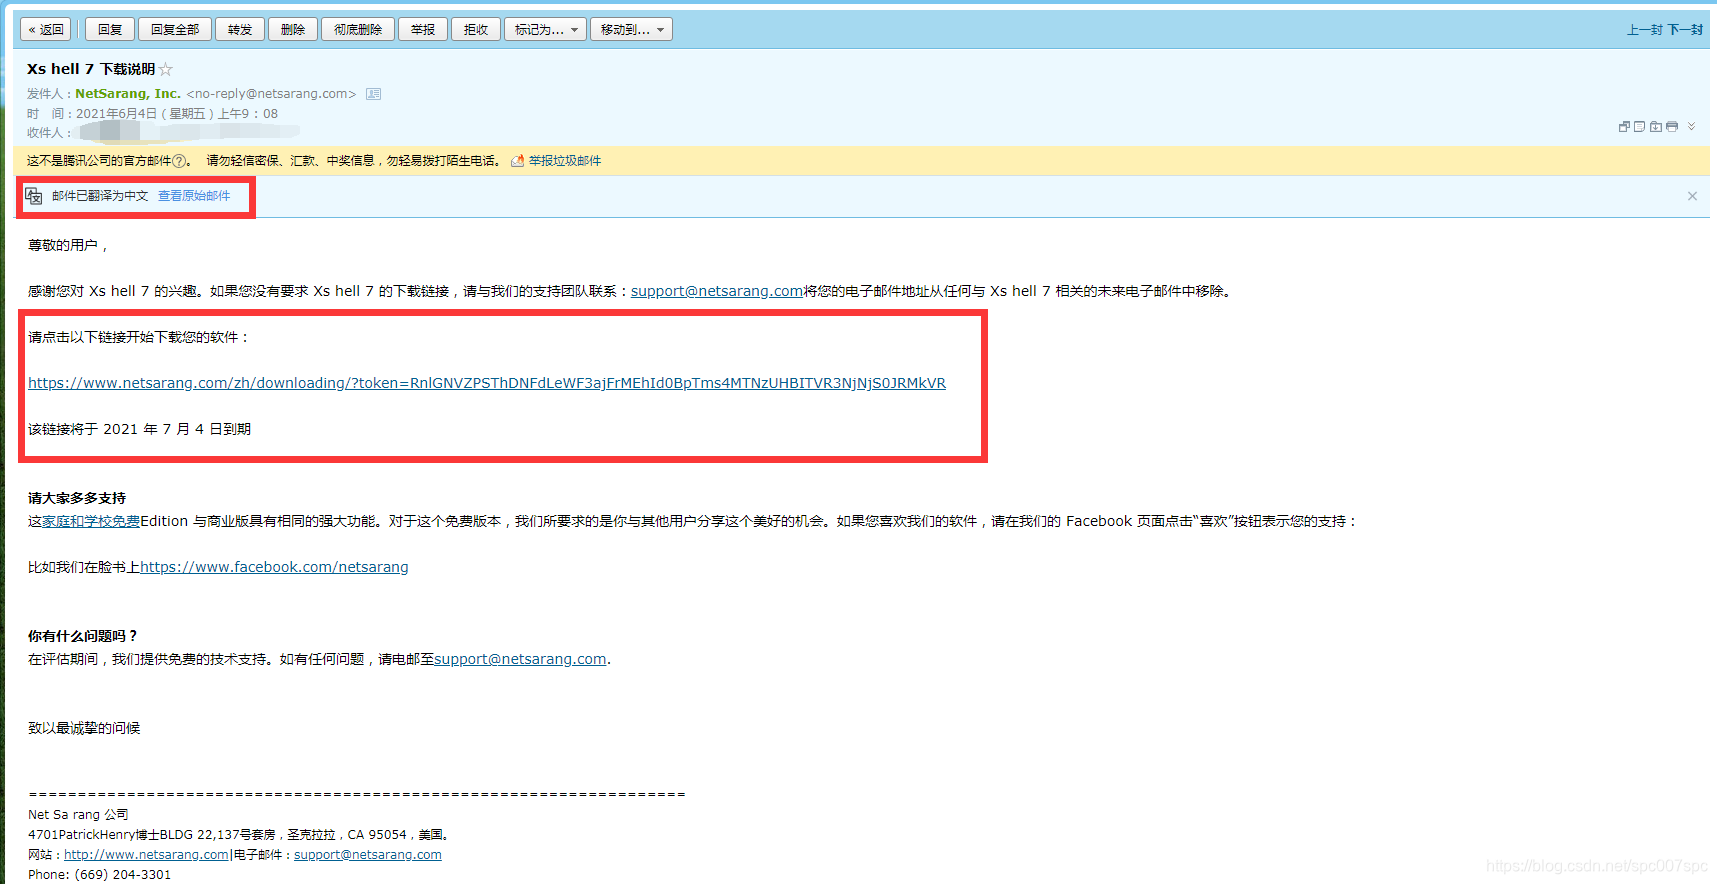Click footer support@netsarang.com email link
Viewport: 1717px width, 884px height.
(x=368, y=855)
